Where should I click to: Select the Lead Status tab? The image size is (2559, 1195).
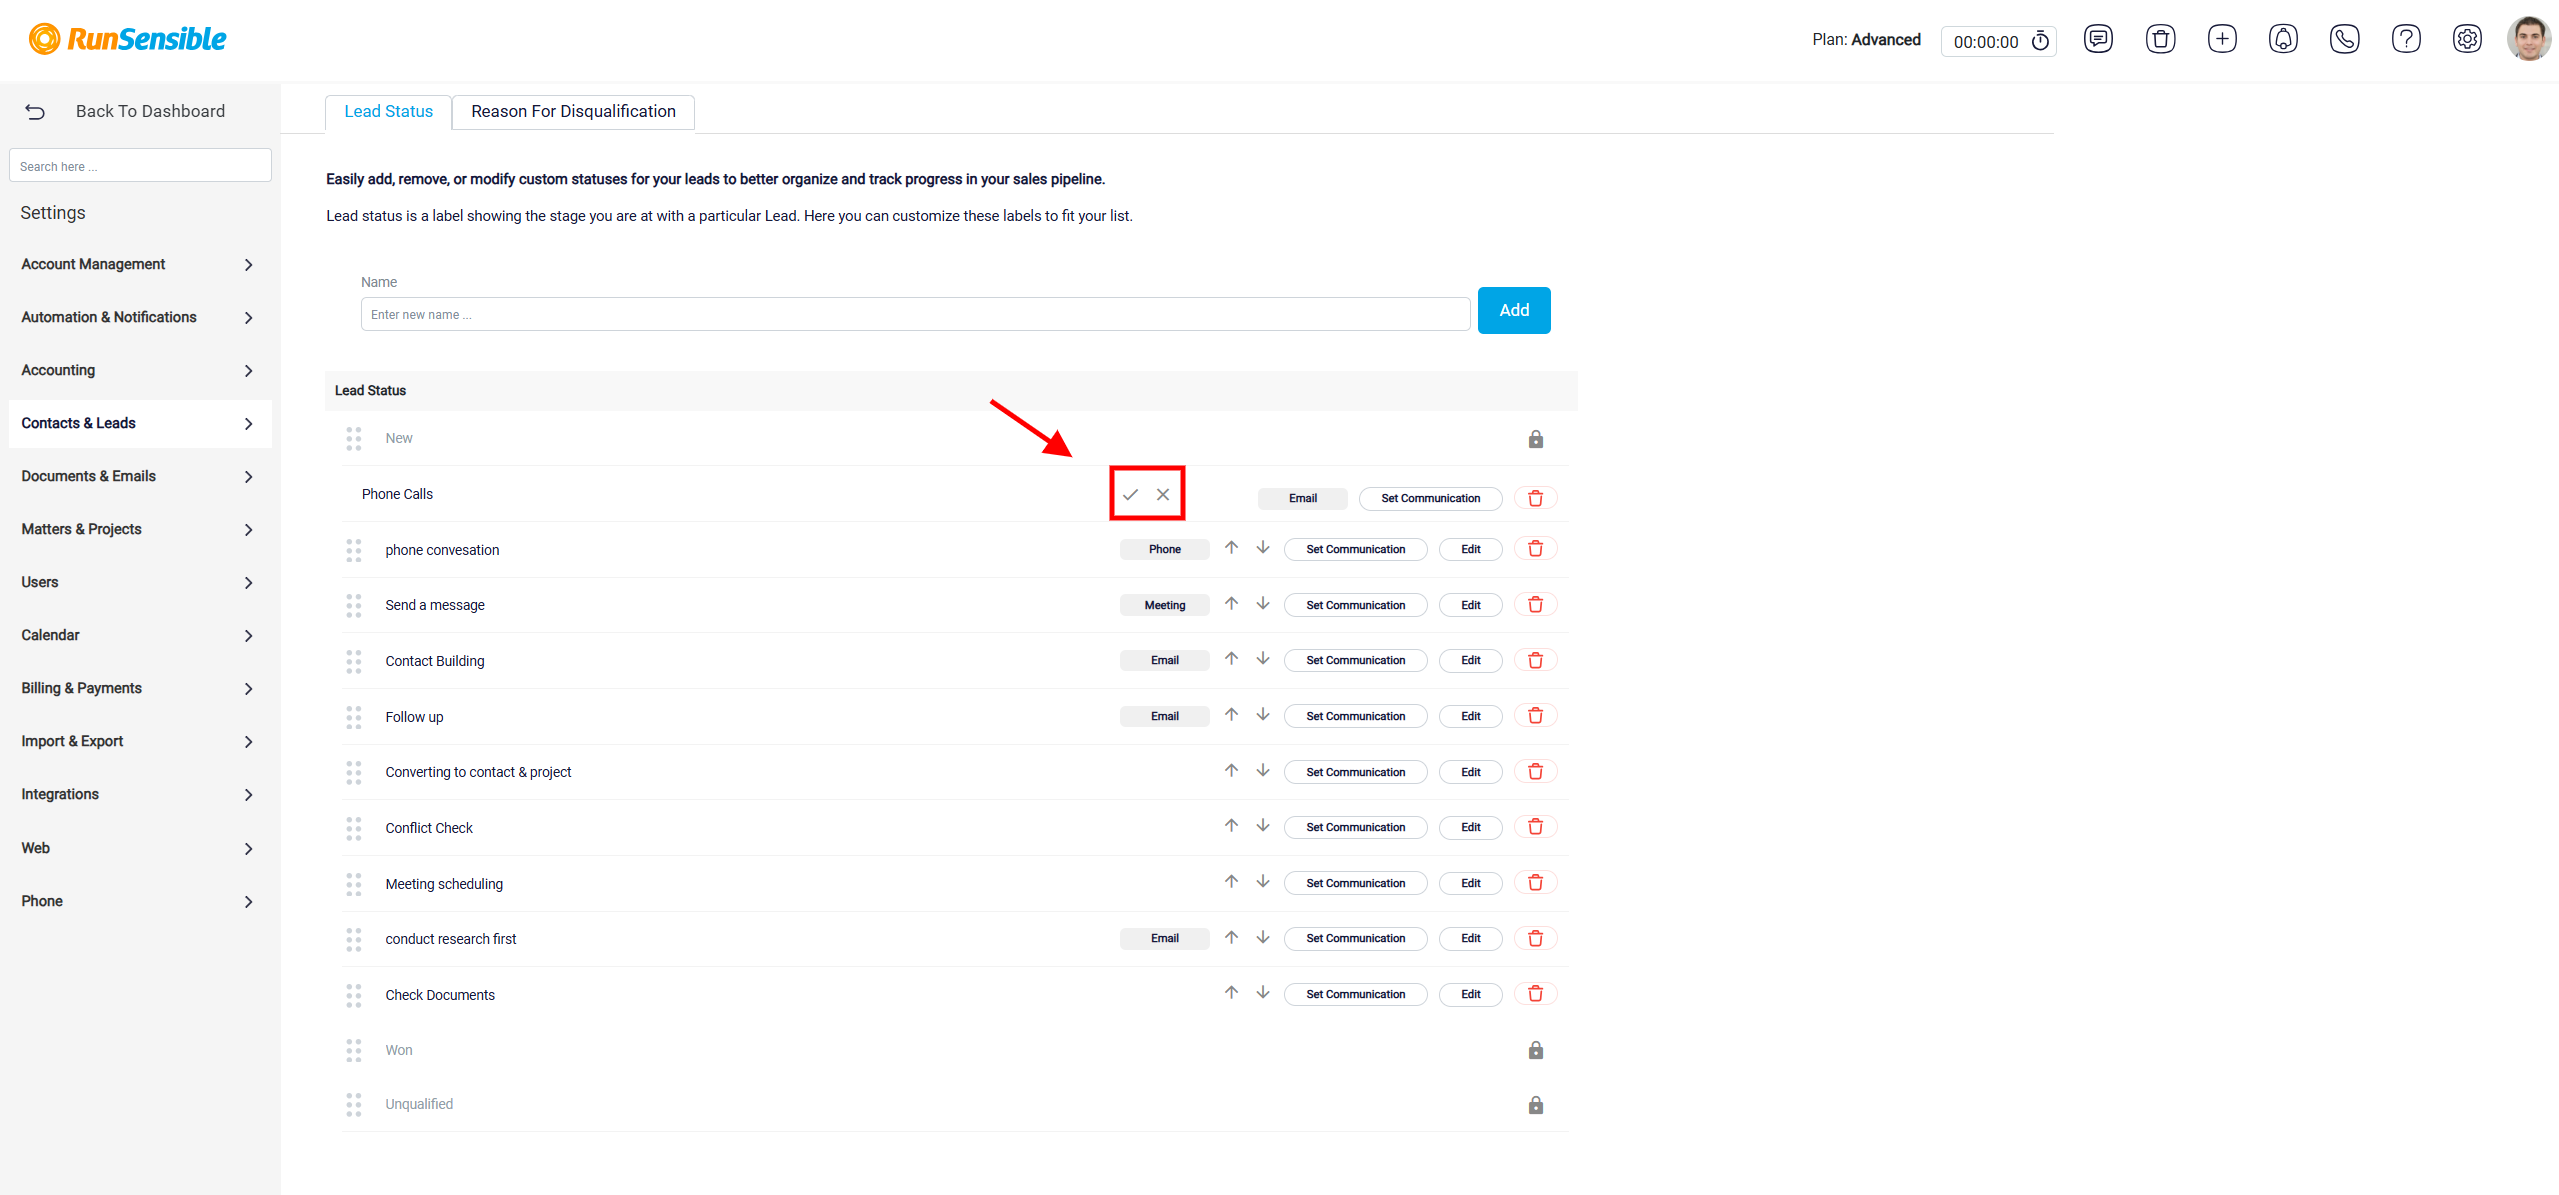click(388, 112)
